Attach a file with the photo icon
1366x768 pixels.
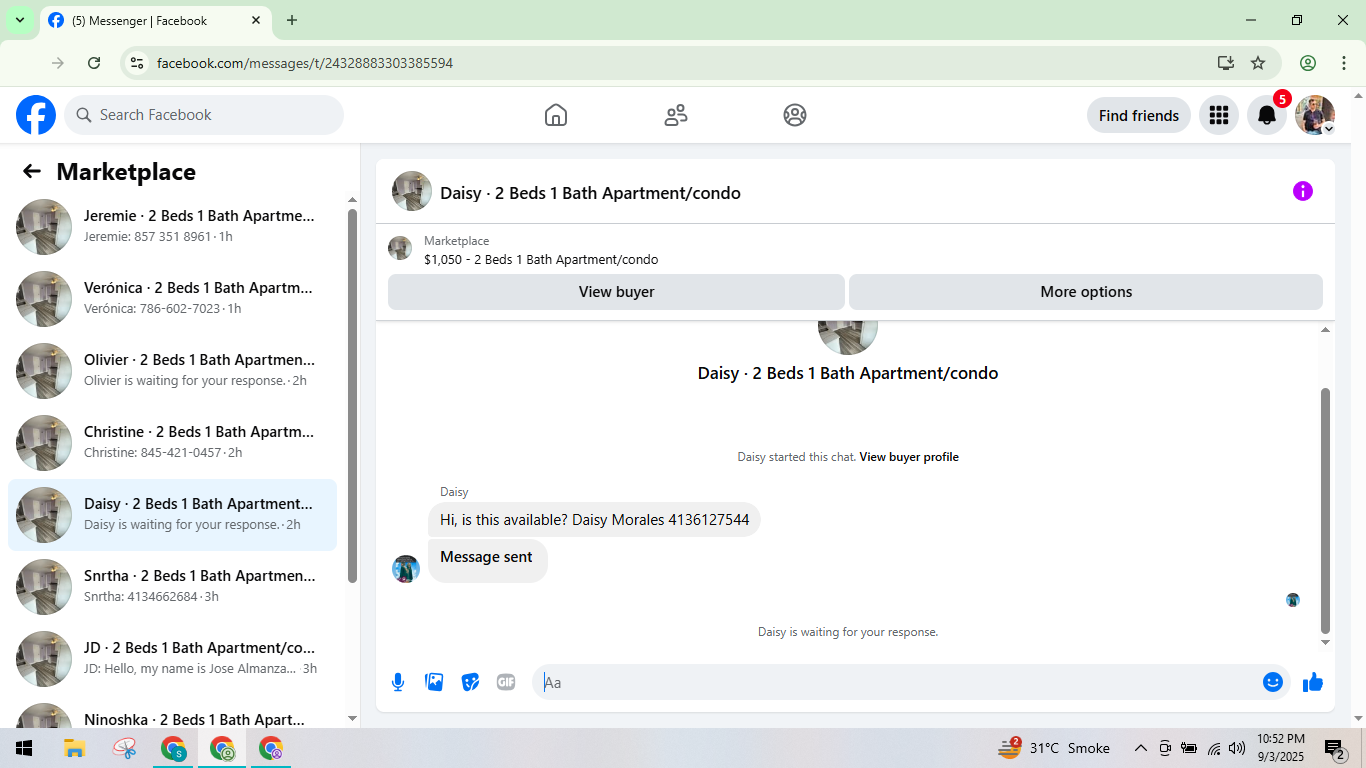(x=434, y=682)
